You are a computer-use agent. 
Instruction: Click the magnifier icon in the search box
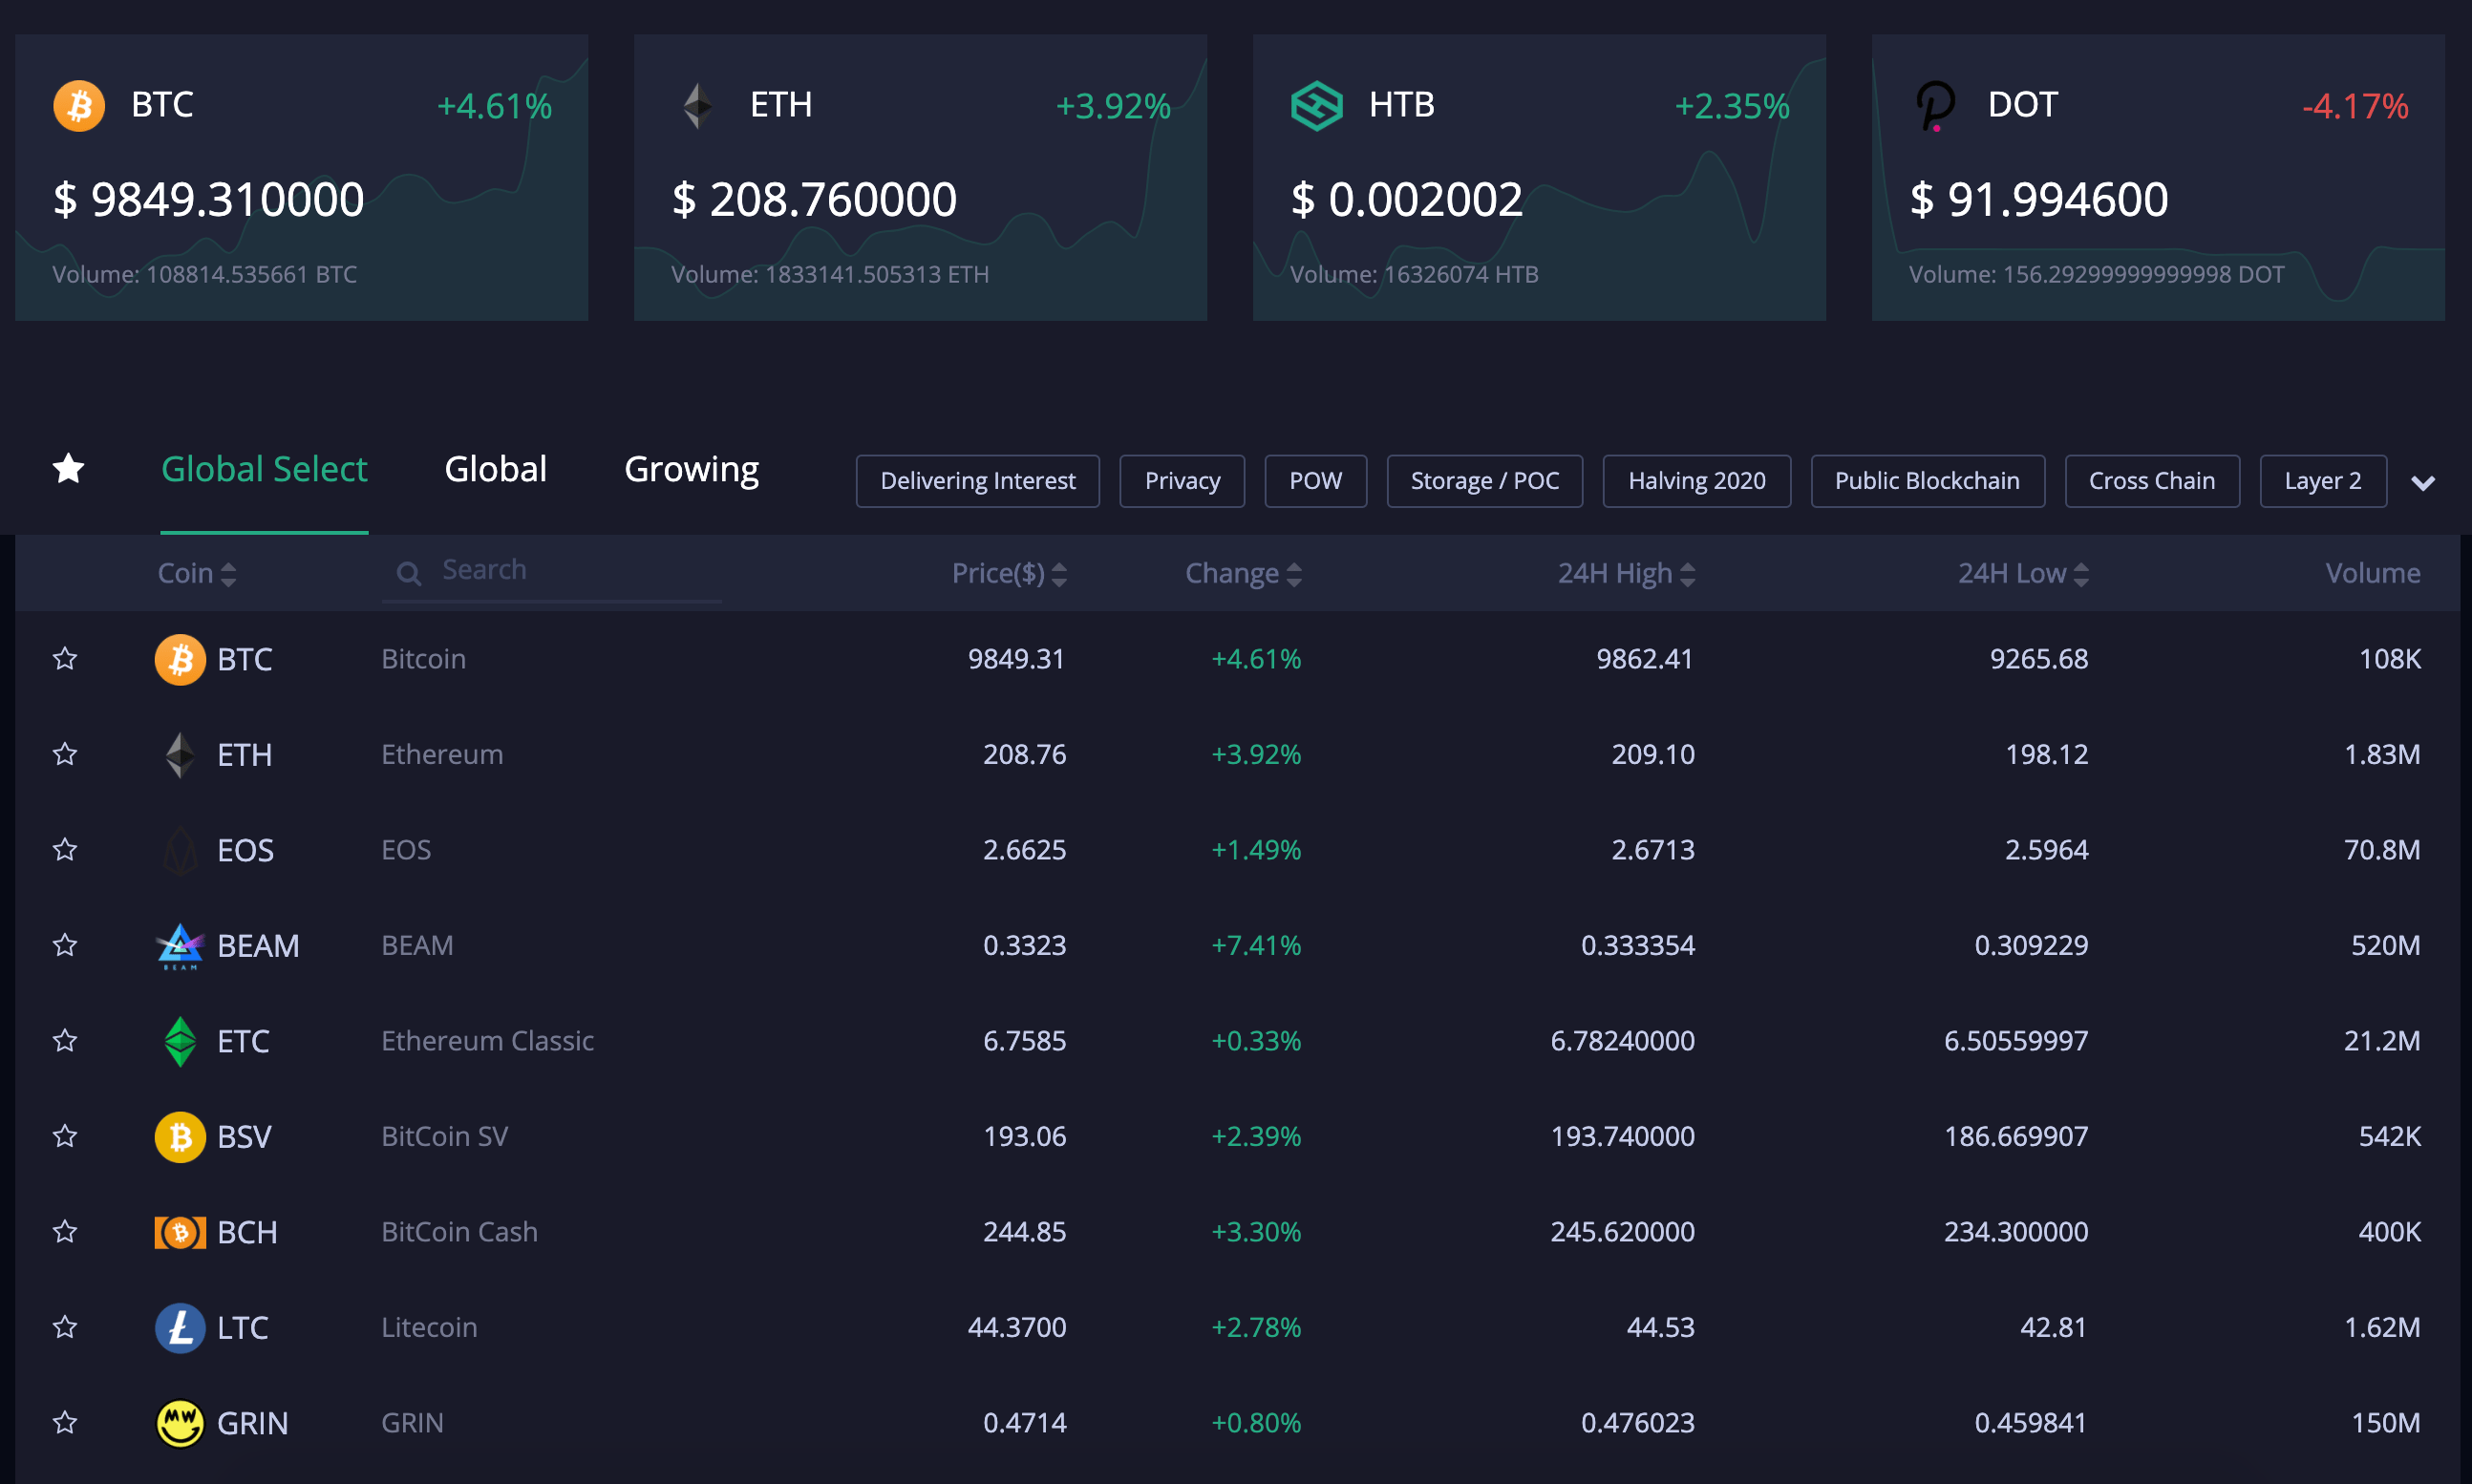tap(408, 573)
